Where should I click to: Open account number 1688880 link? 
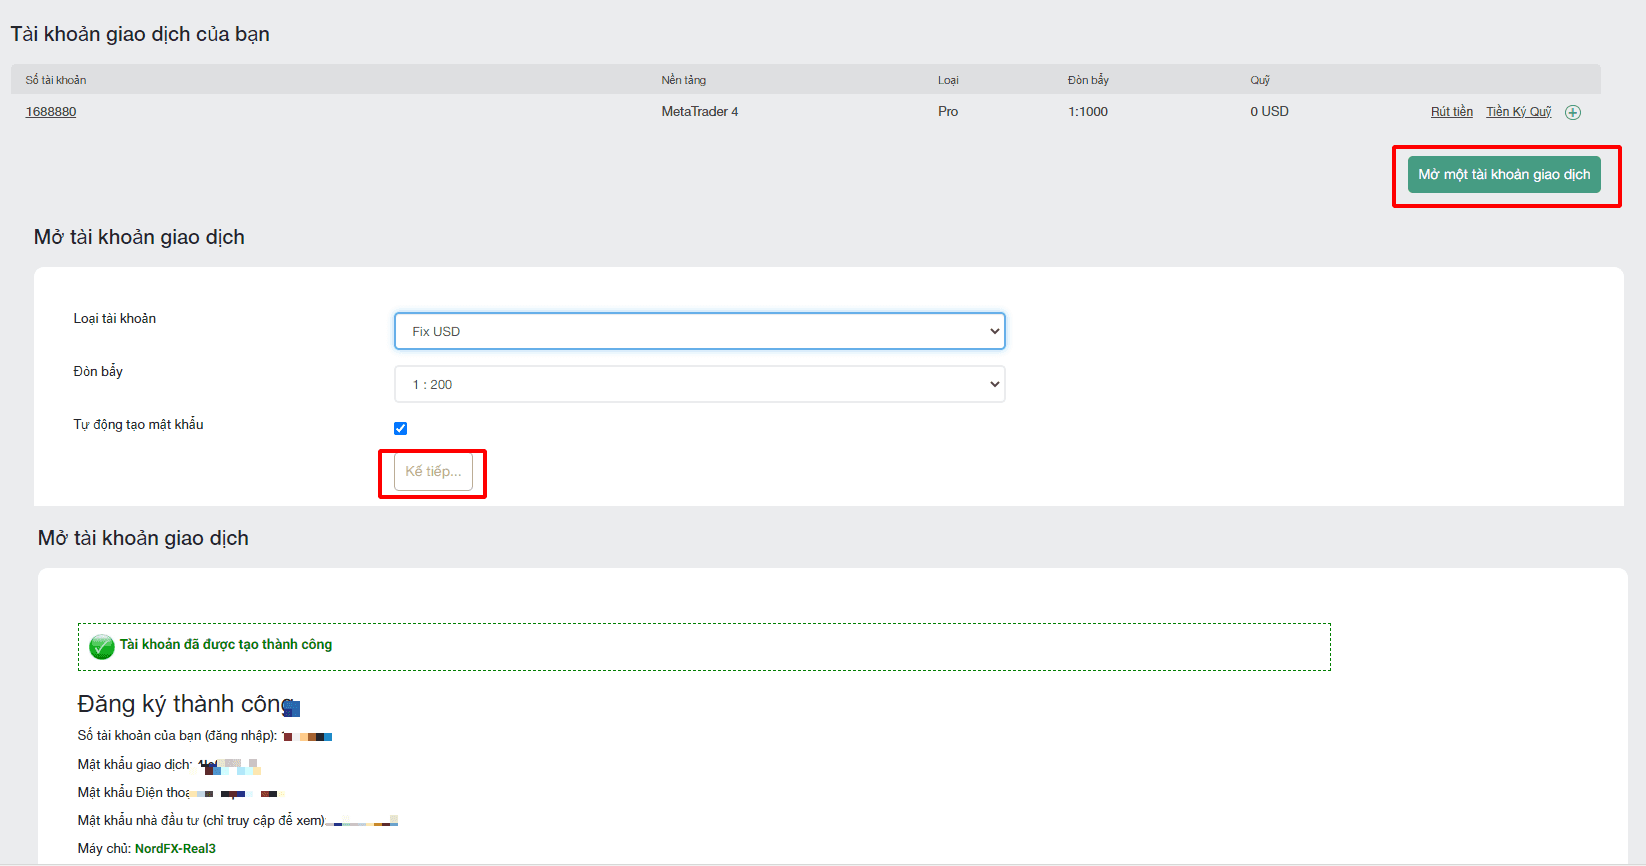click(51, 112)
